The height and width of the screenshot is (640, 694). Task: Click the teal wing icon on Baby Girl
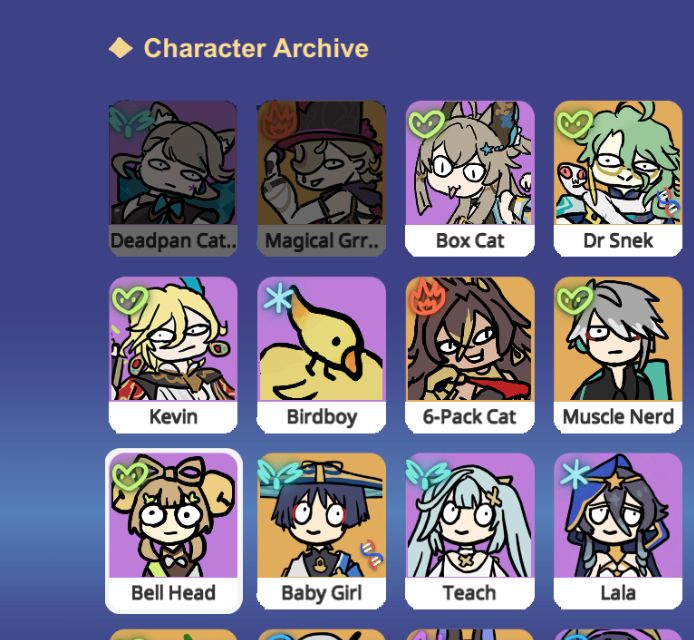[x=279, y=473]
